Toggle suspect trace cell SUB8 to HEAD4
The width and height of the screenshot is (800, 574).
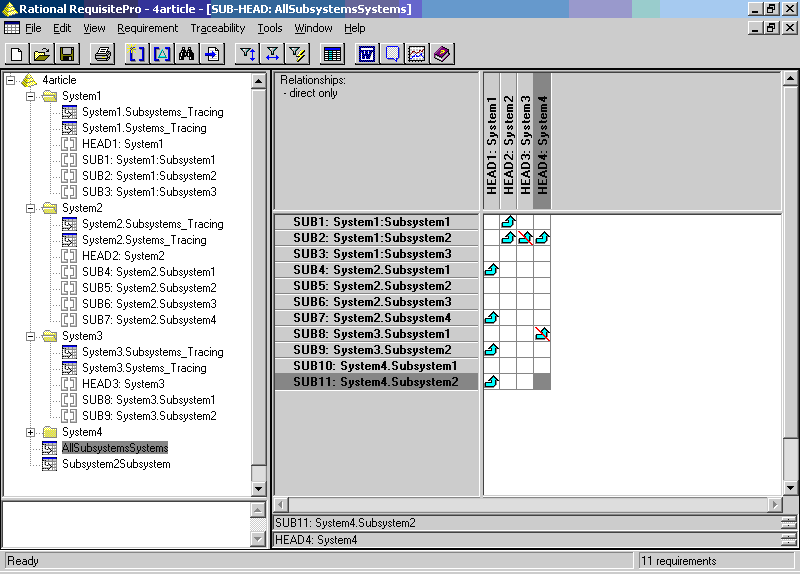click(542, 334)
